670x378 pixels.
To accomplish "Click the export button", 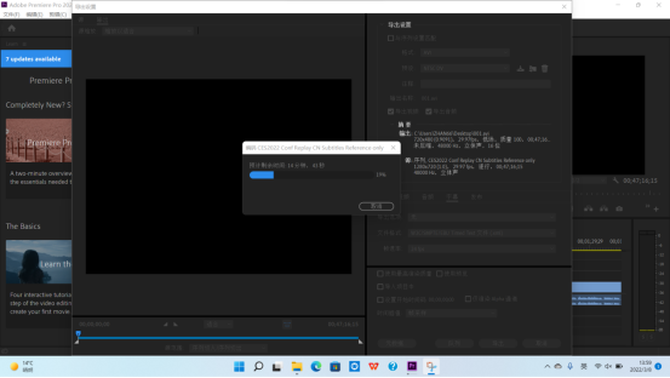I will (x=498, y=343).
